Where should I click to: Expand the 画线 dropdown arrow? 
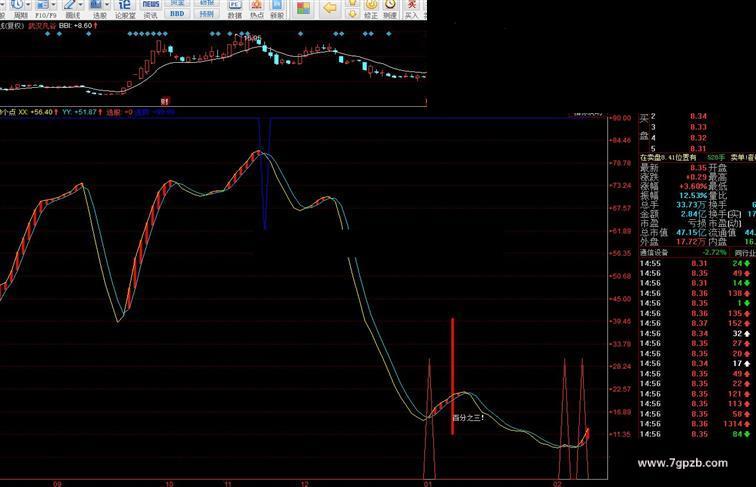[x=80, y=5]
